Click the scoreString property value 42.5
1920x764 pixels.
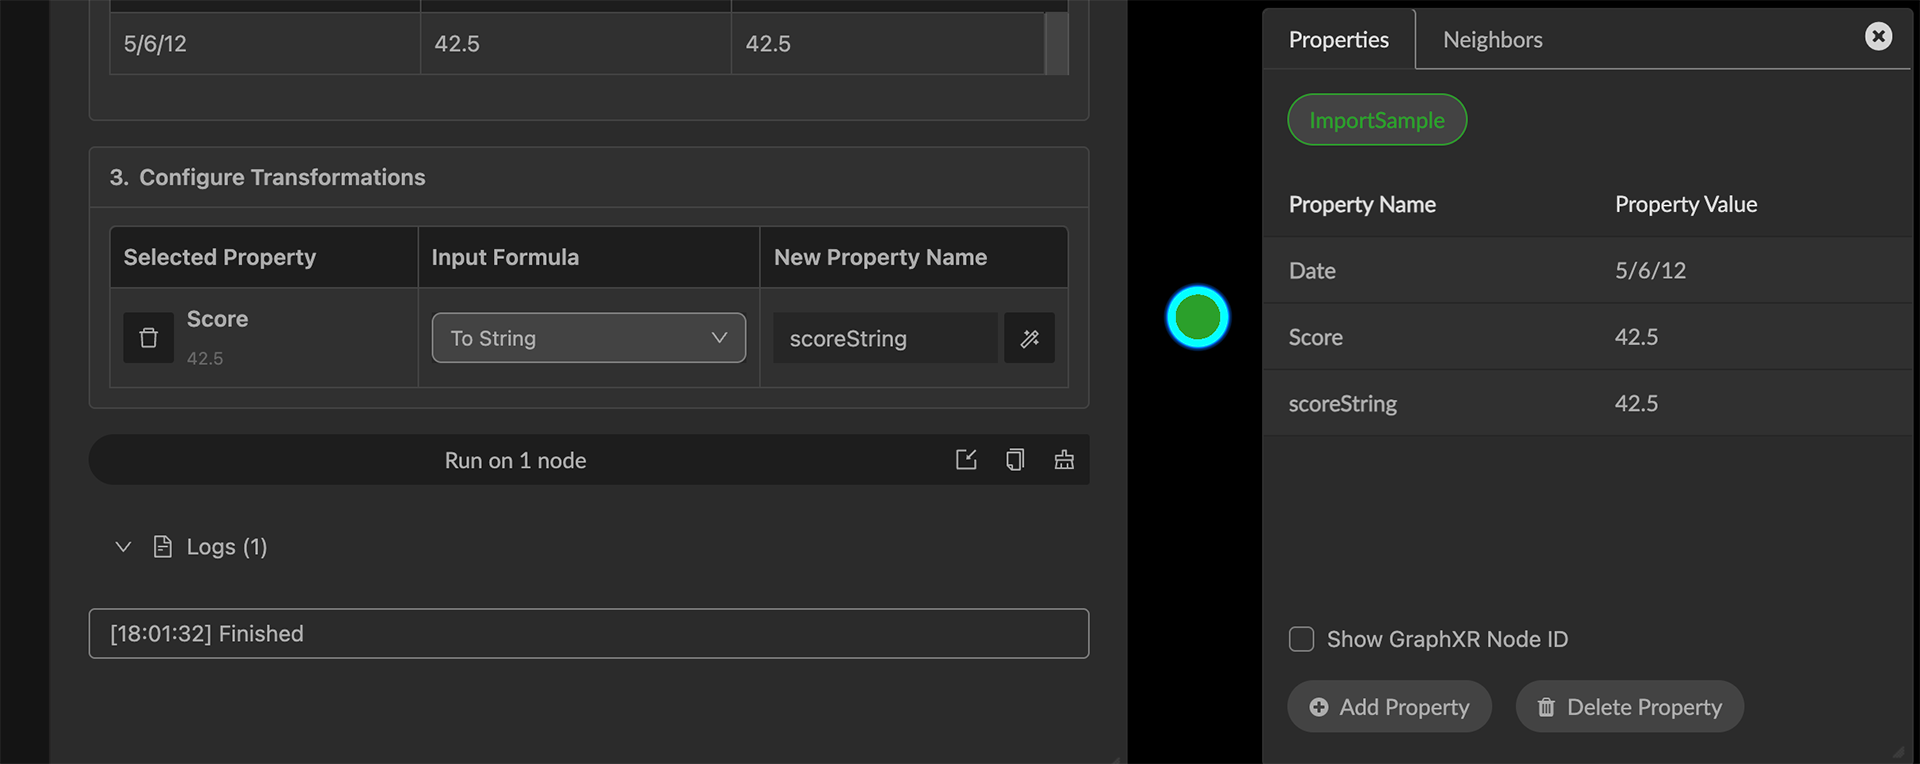(1636, 403)
